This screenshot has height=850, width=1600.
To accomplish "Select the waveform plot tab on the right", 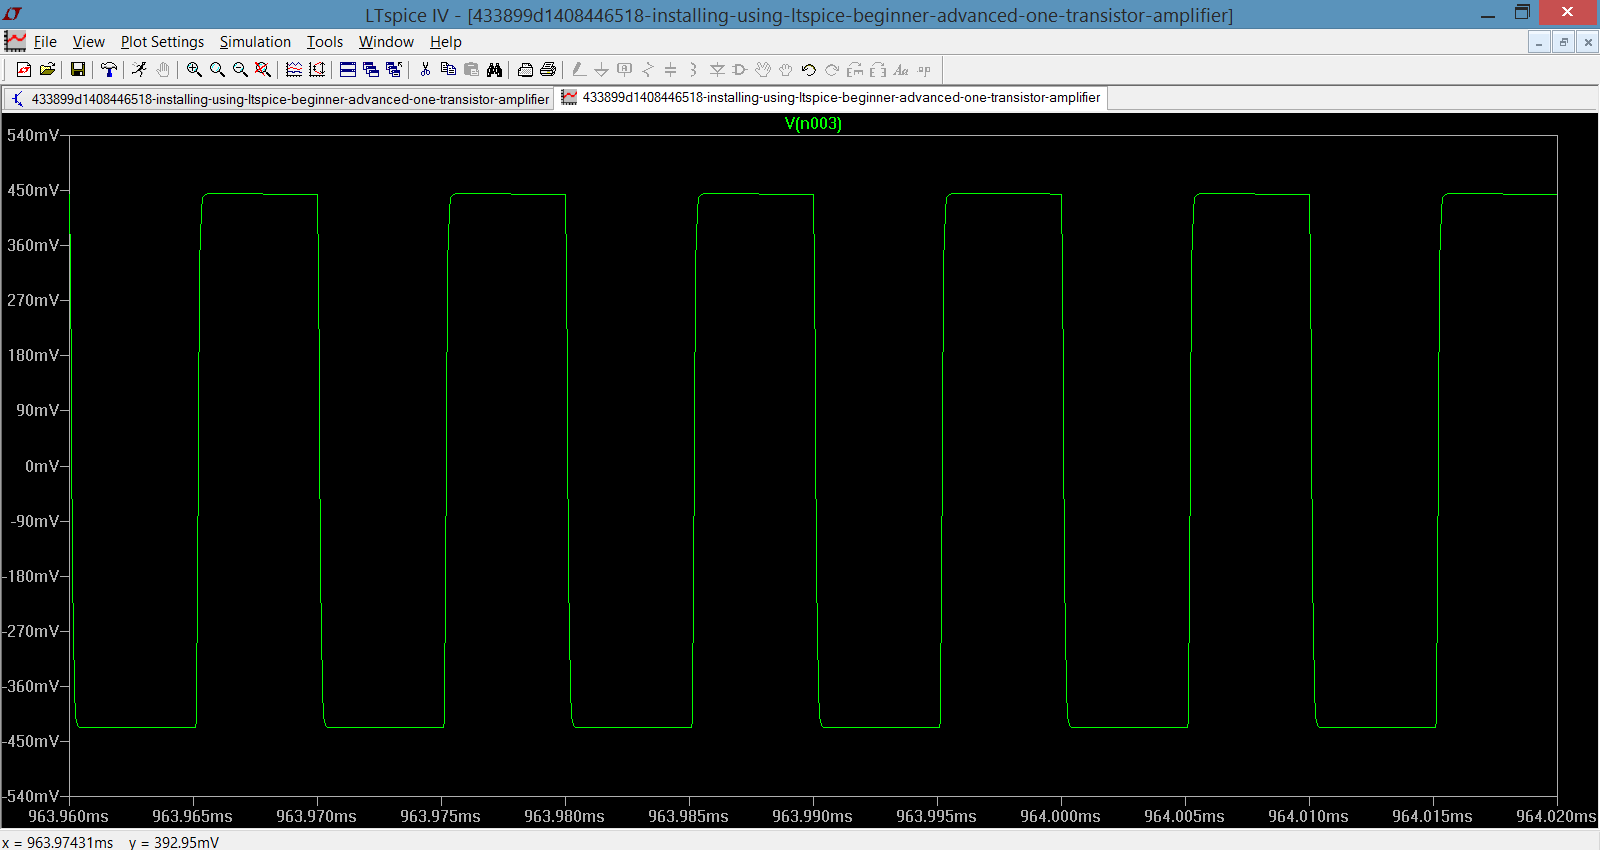I will click(831, 97).
